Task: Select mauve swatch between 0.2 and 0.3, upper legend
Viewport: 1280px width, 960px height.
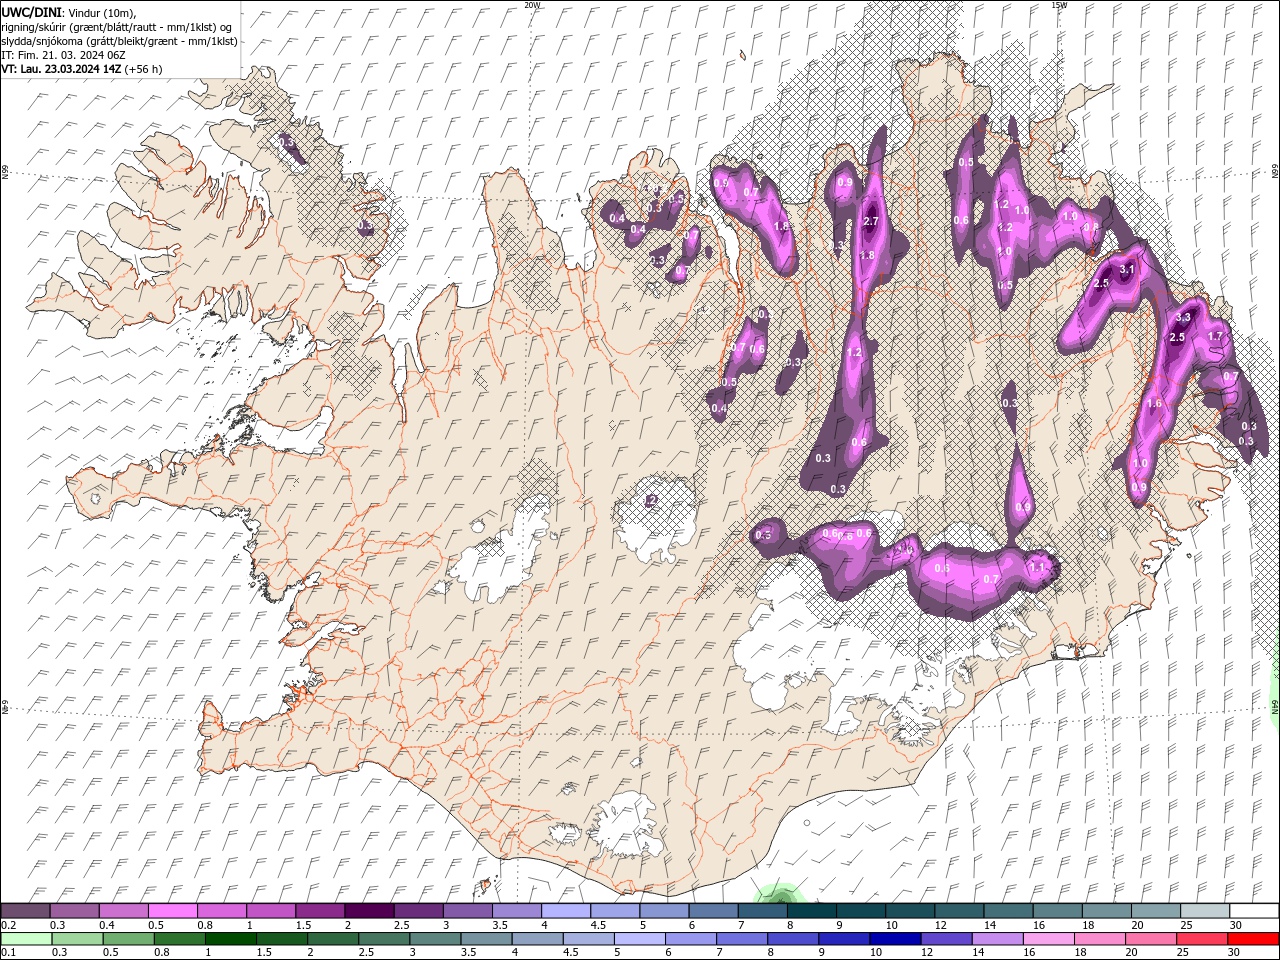Action: pos(27,910)
